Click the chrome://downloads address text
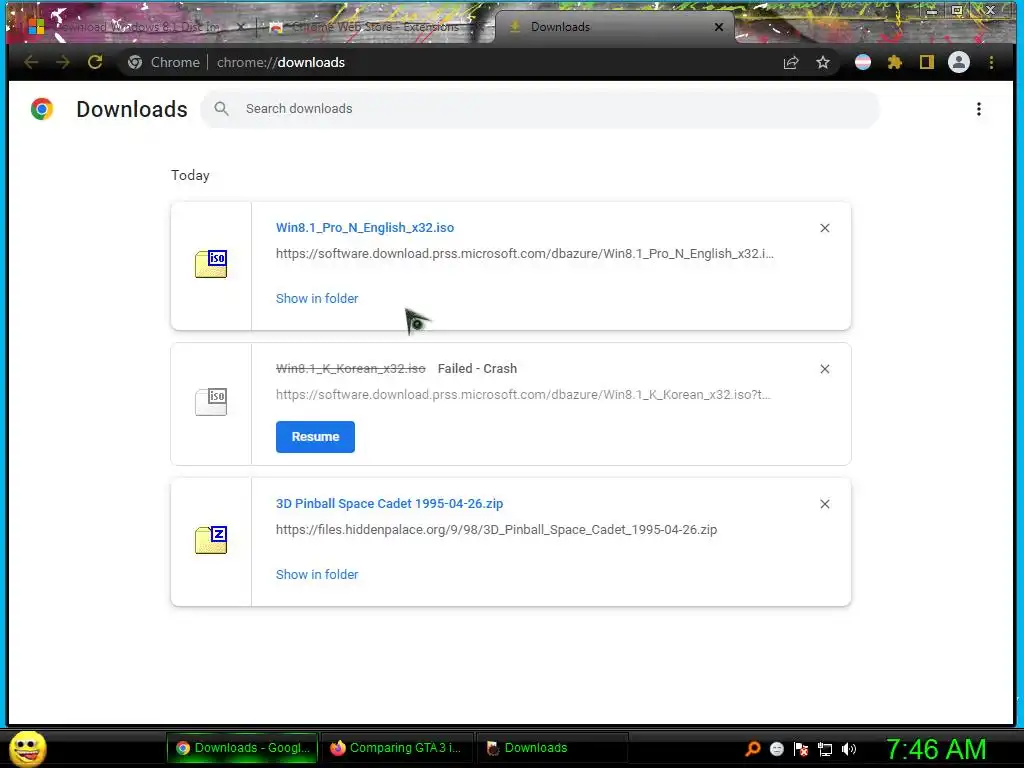This screenshot has width=1024, height=768. click(x=281, y=62)
